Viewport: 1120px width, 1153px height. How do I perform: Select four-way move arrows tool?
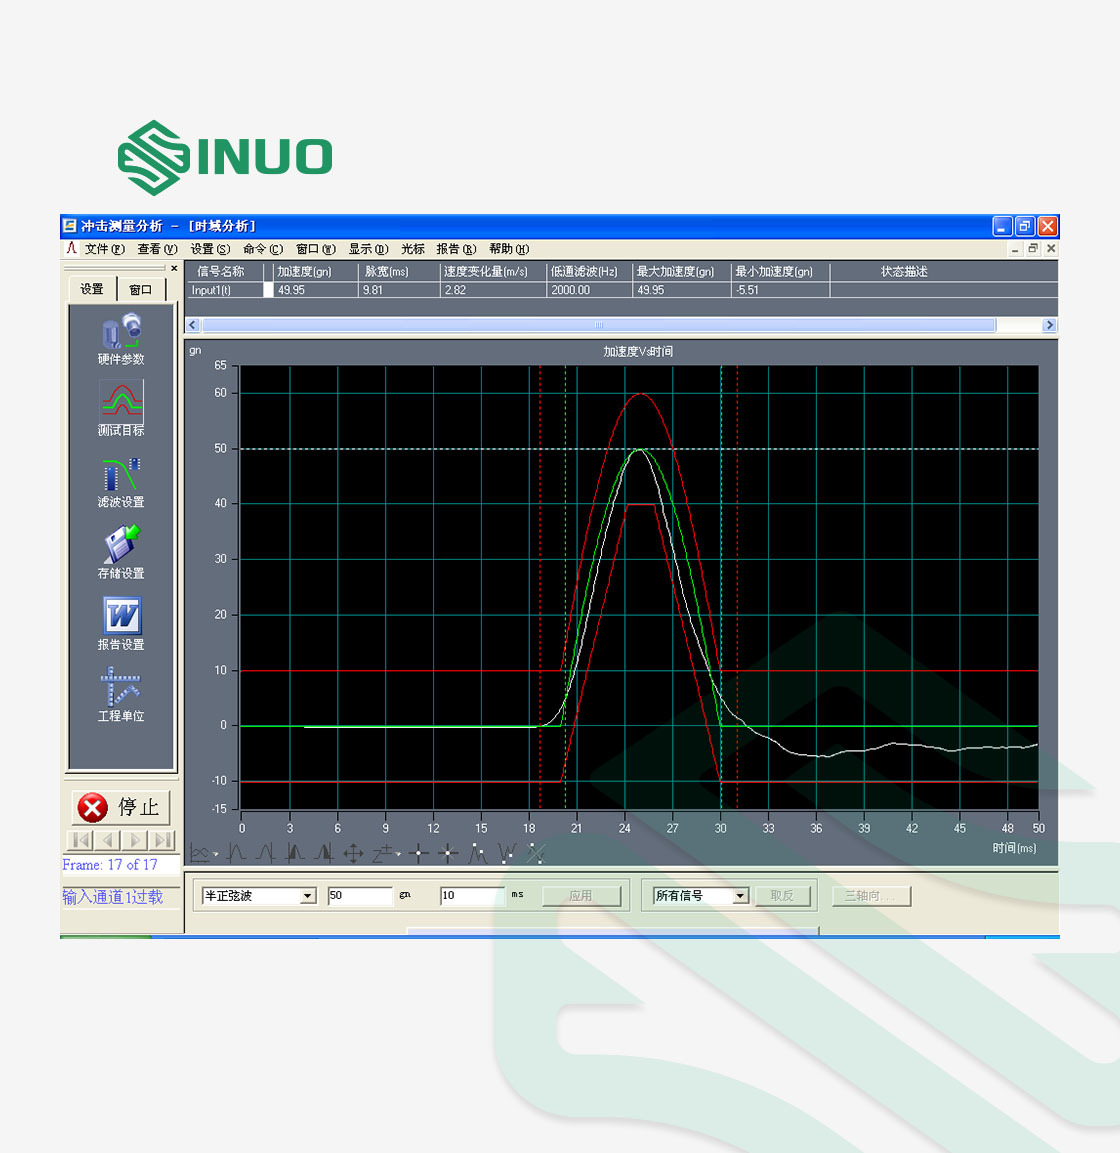click(x=353, y=854)
